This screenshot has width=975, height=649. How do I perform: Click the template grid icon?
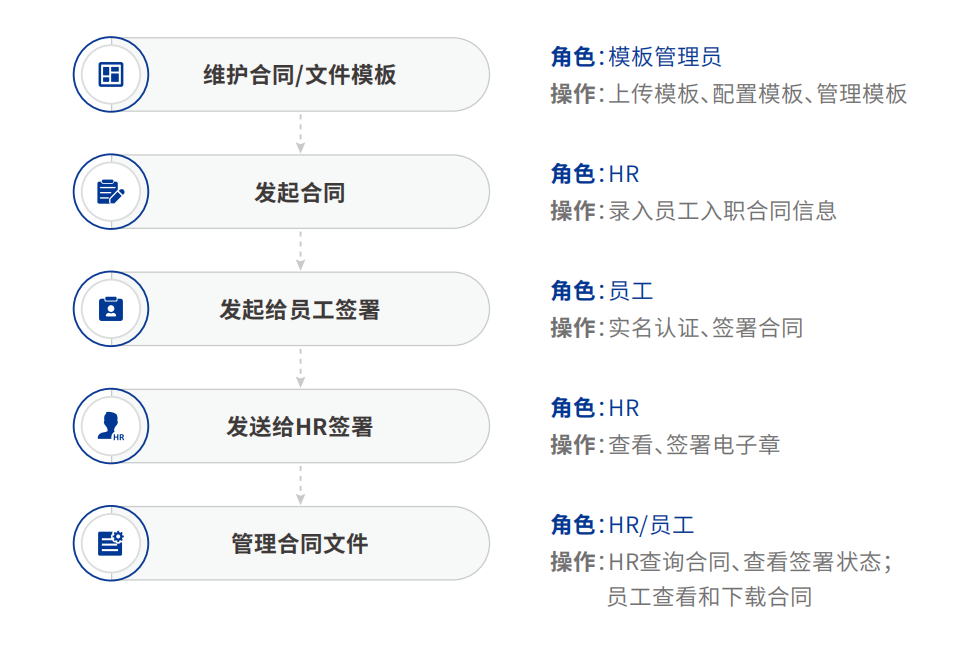pos(111,75)
